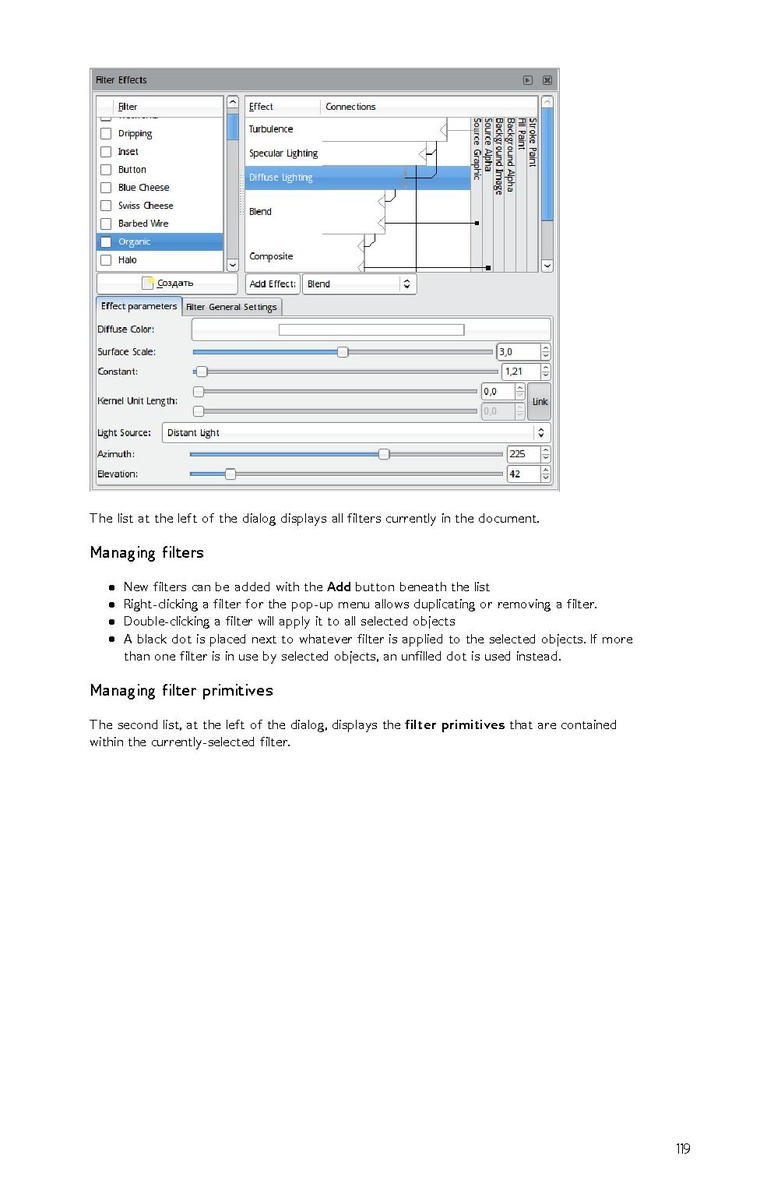Click scroll-down arrow of effects list

(x=547, y=266)
